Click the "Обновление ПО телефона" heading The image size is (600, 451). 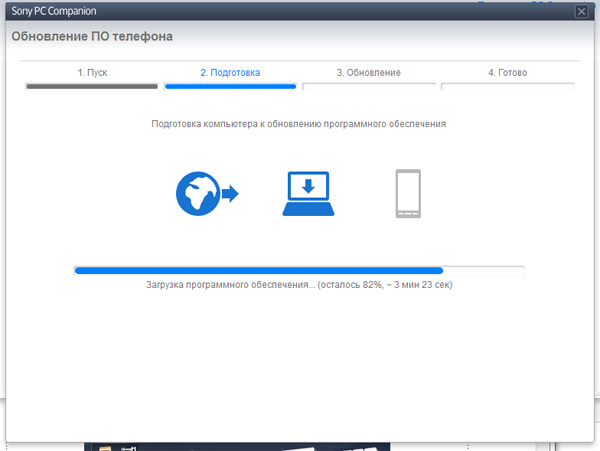tap(92, 37)
